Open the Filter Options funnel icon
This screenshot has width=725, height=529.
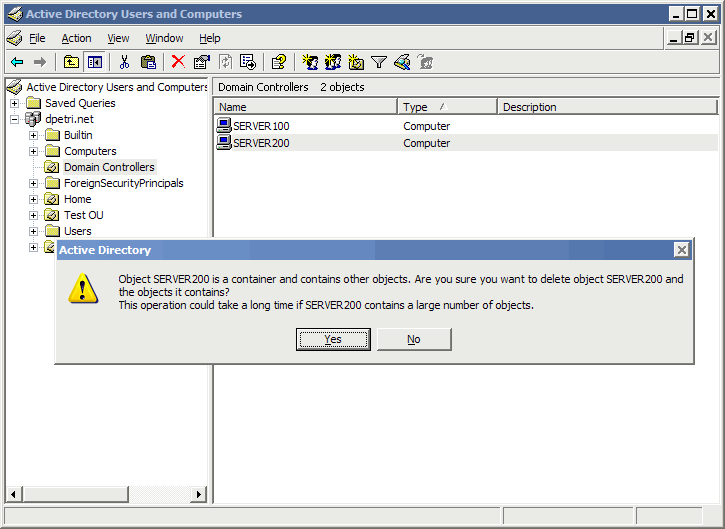(379, 62)
